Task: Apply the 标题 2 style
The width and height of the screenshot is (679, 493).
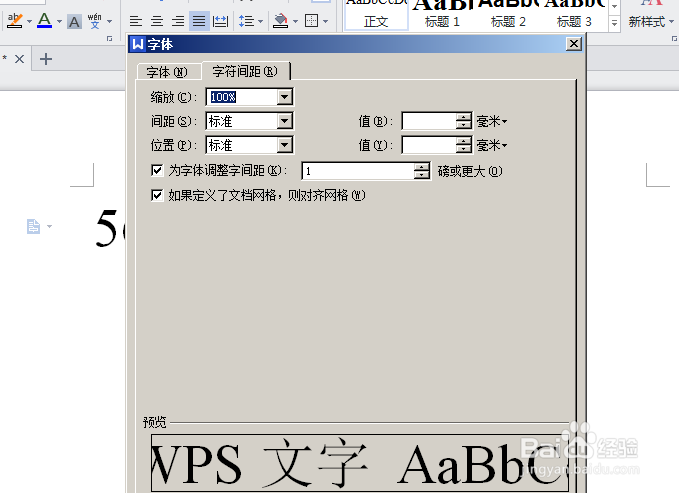Action: (x=508, y=15)
